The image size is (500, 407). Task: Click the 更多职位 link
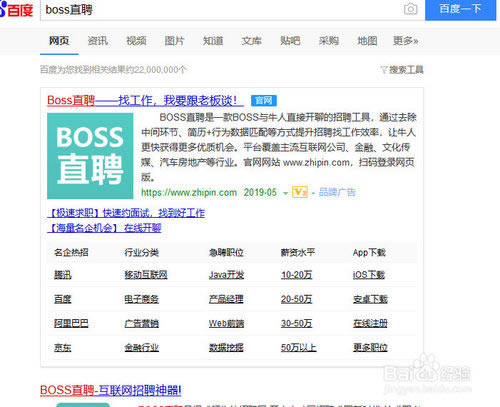click(x=370, y=348)
